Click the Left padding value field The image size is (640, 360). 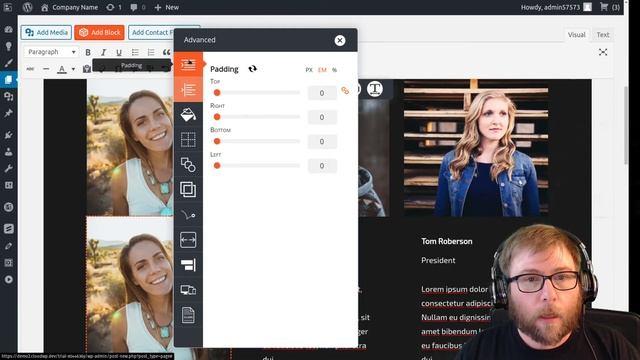click(x=322, y=166)
